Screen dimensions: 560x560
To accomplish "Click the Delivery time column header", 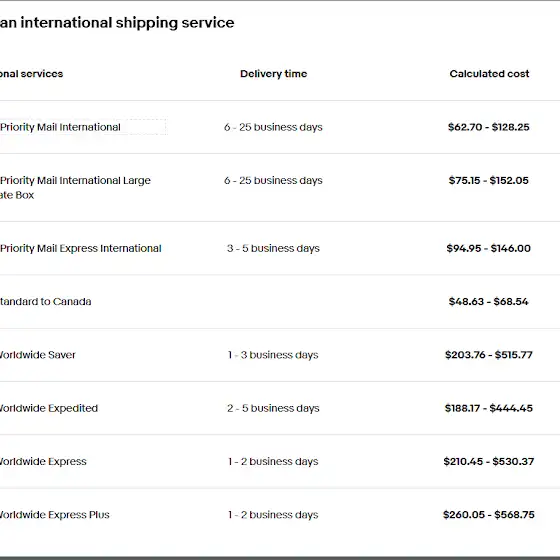I will point(274,74).
